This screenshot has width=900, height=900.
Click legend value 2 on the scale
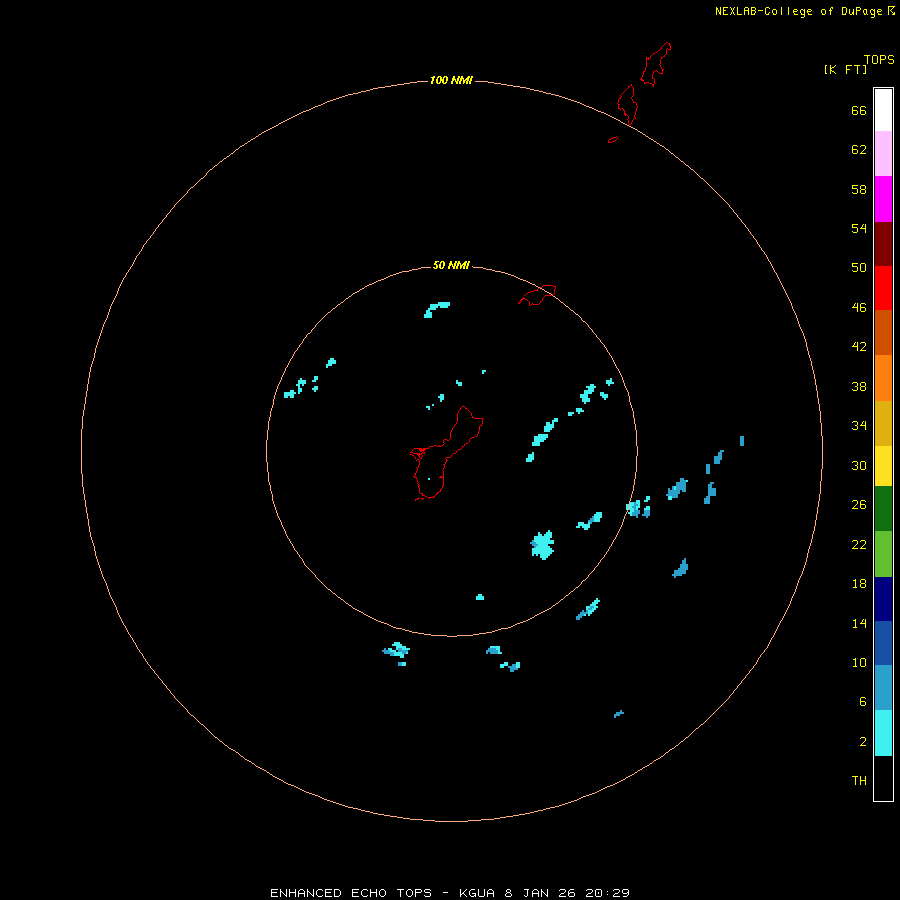tap(862, 741)
